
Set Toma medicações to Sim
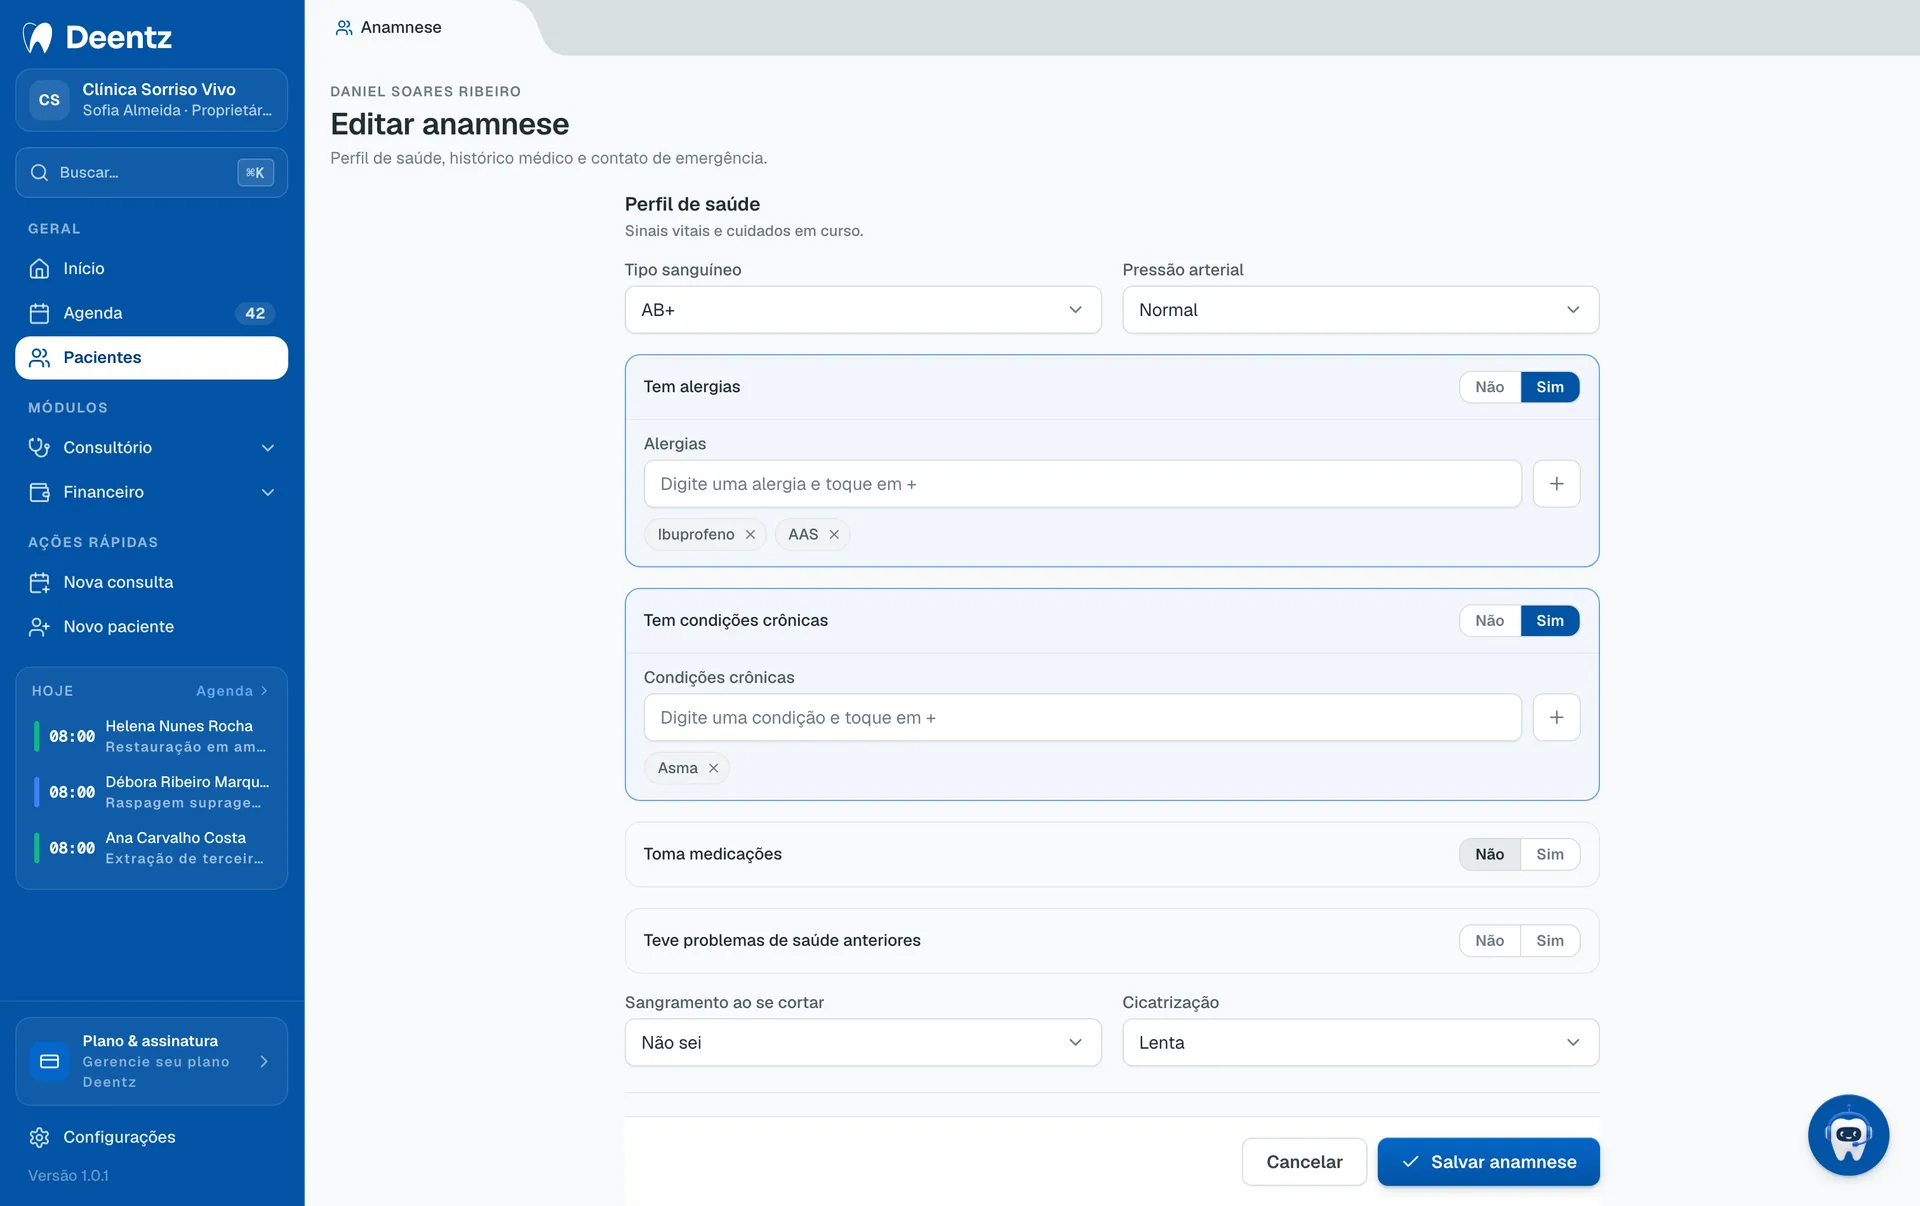1550,854
